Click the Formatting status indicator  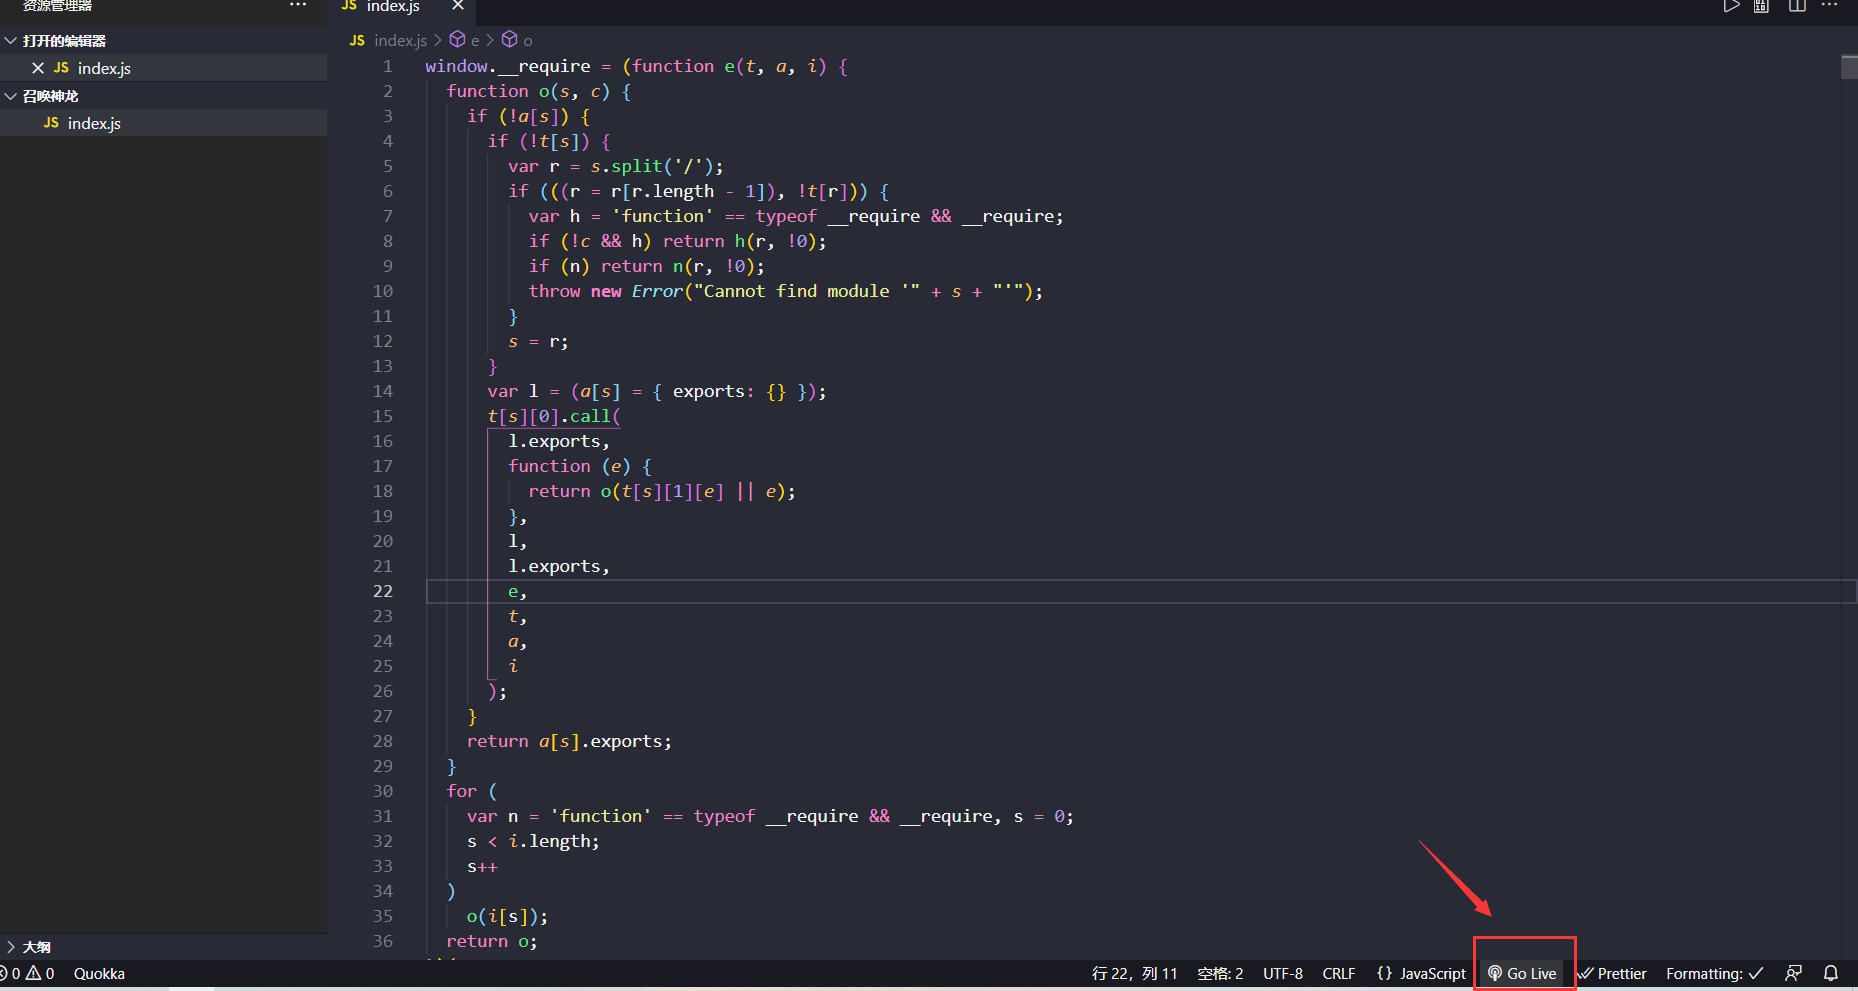[1714, 973]
